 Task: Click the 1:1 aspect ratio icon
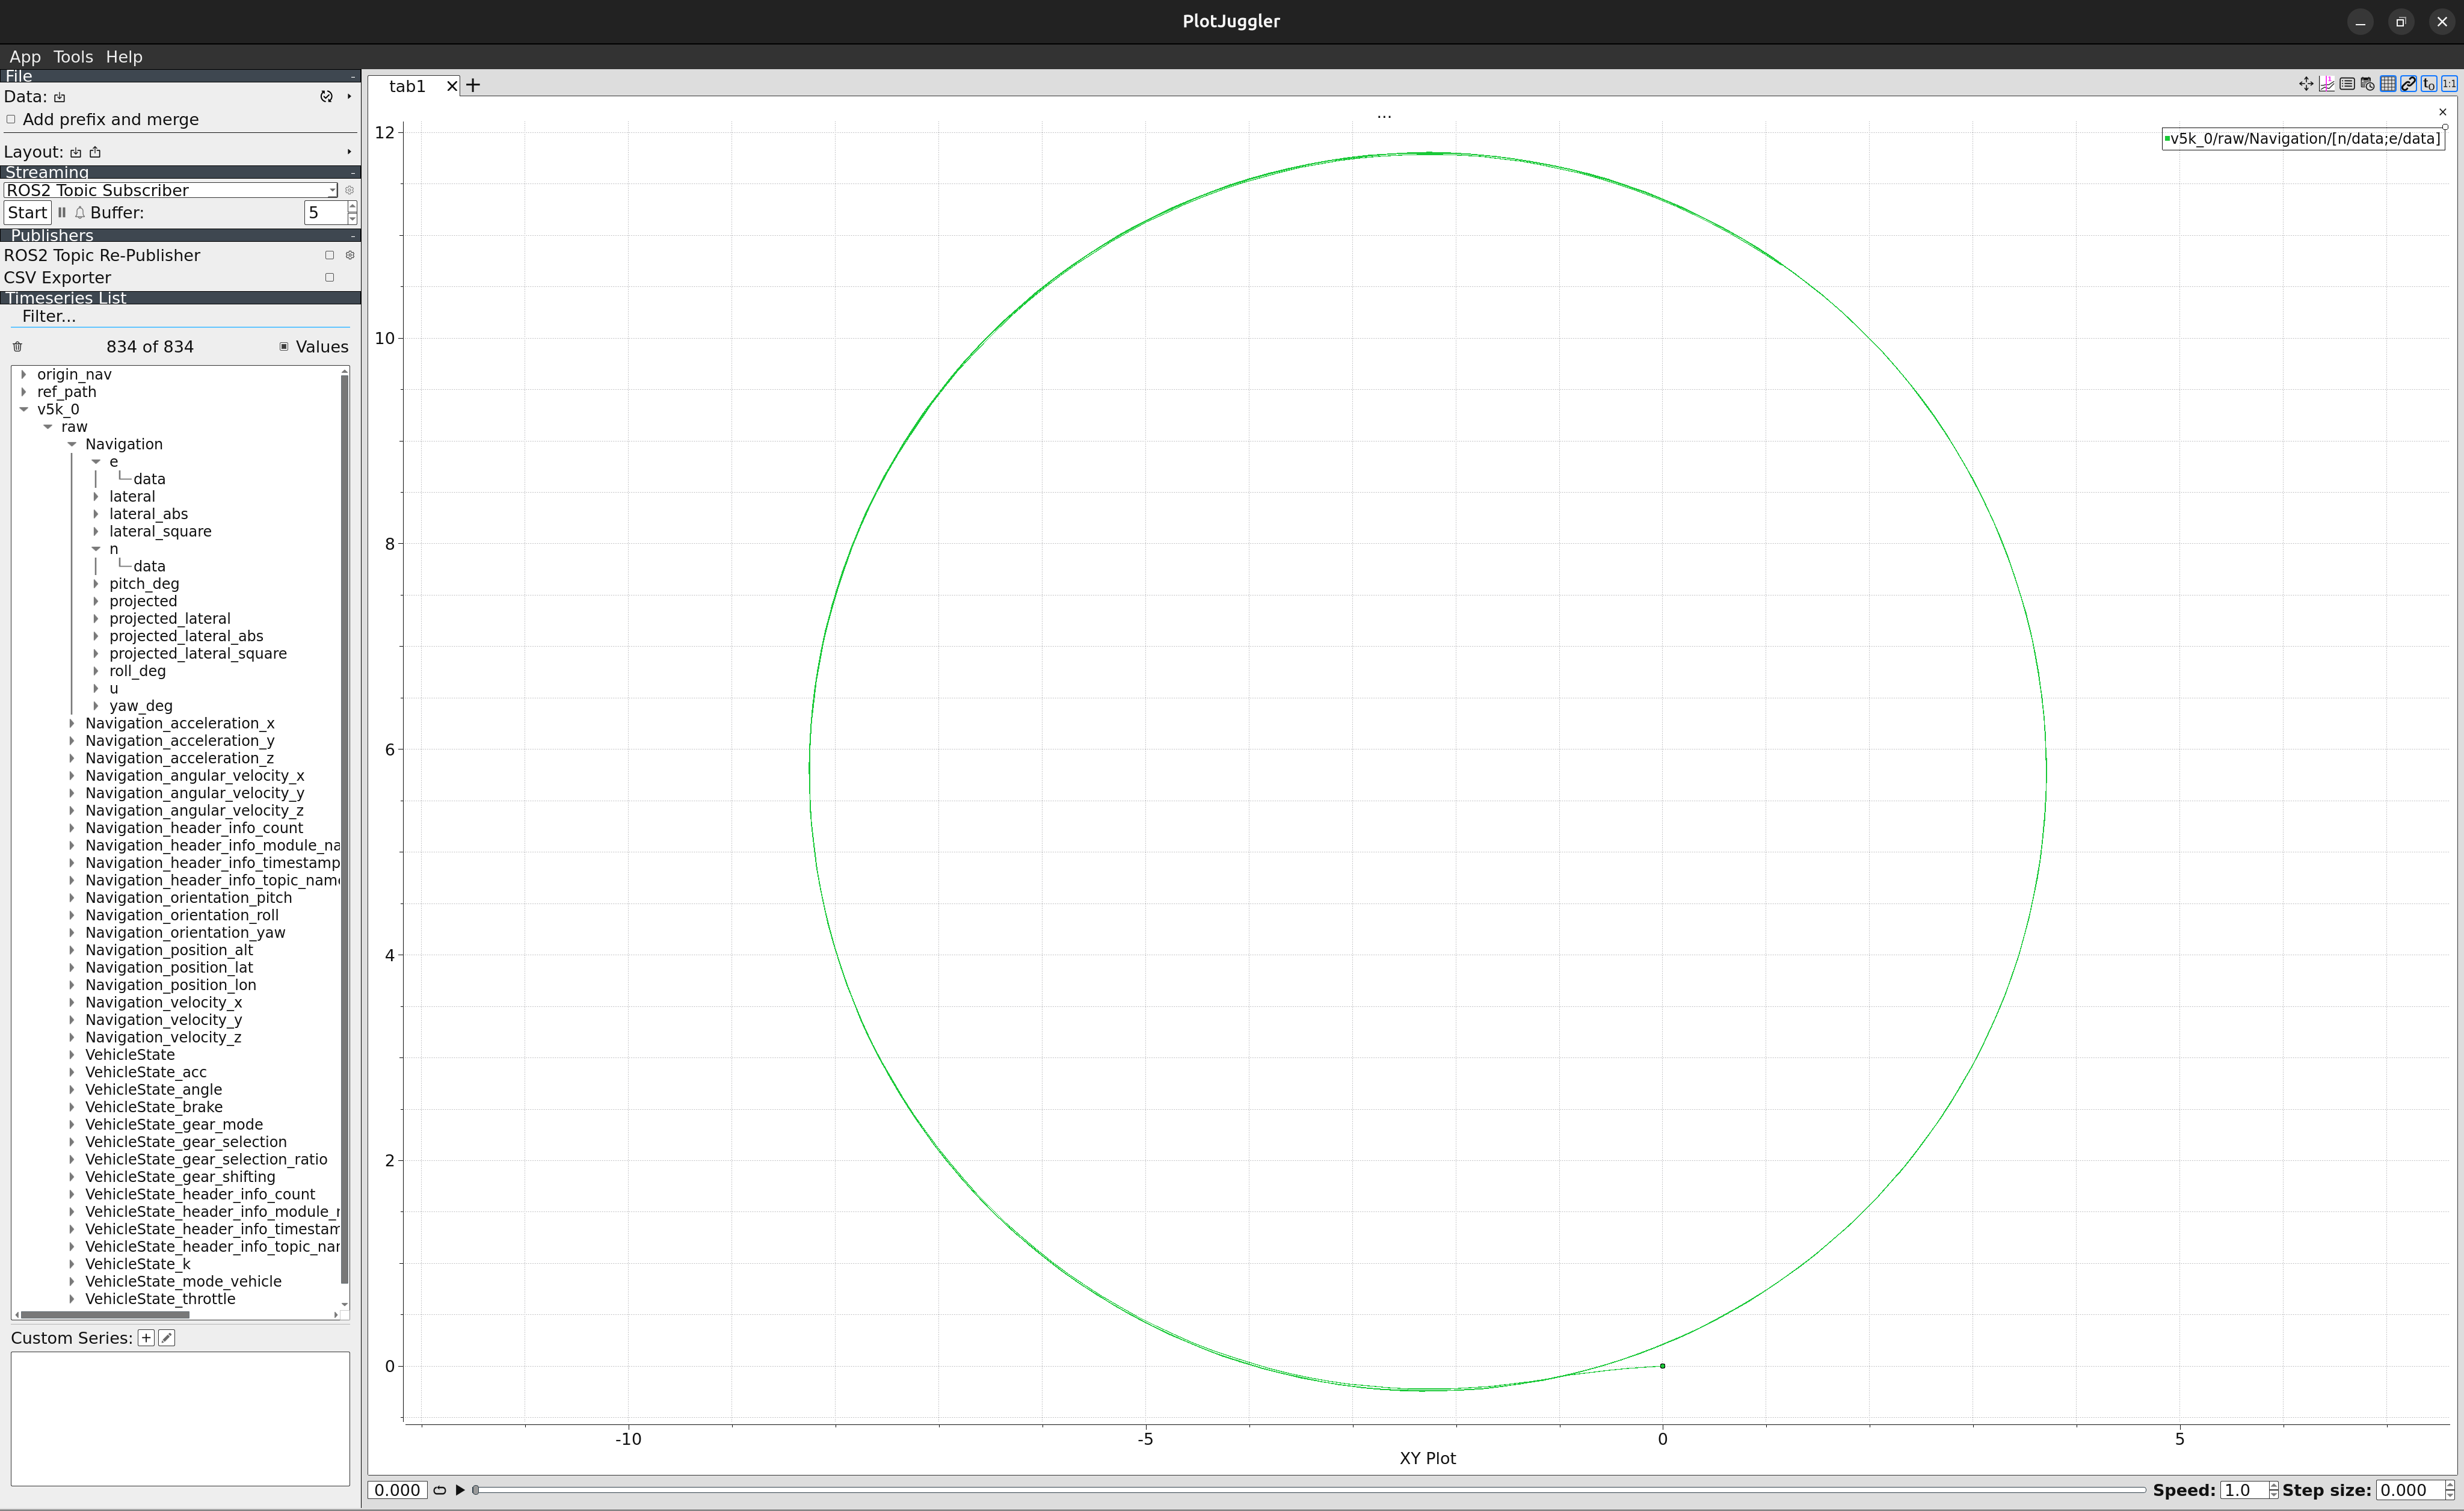(2449, 84)
